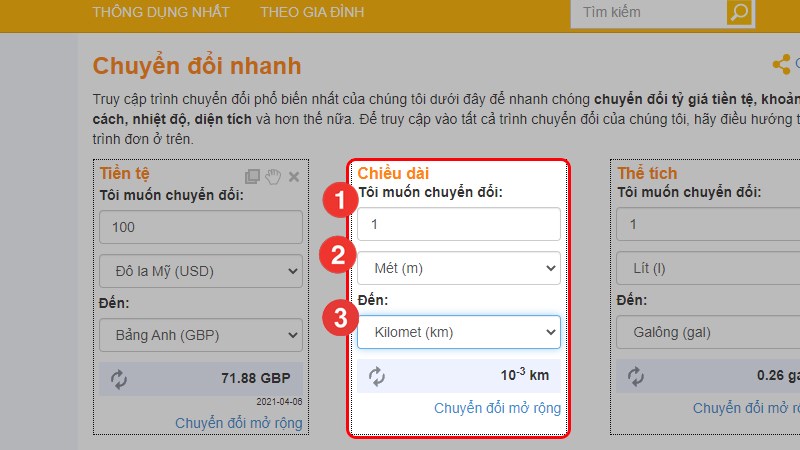The height and width of the screenshot is (450, 800).
Task: Click the share icon beside the page title
Action: coord(781,64)
